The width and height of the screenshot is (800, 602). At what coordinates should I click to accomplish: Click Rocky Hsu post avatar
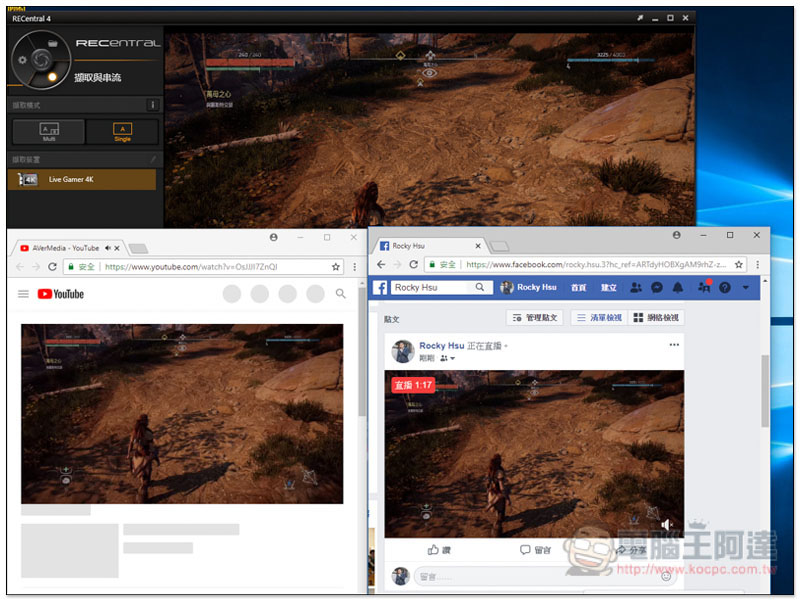pos(403,352)
